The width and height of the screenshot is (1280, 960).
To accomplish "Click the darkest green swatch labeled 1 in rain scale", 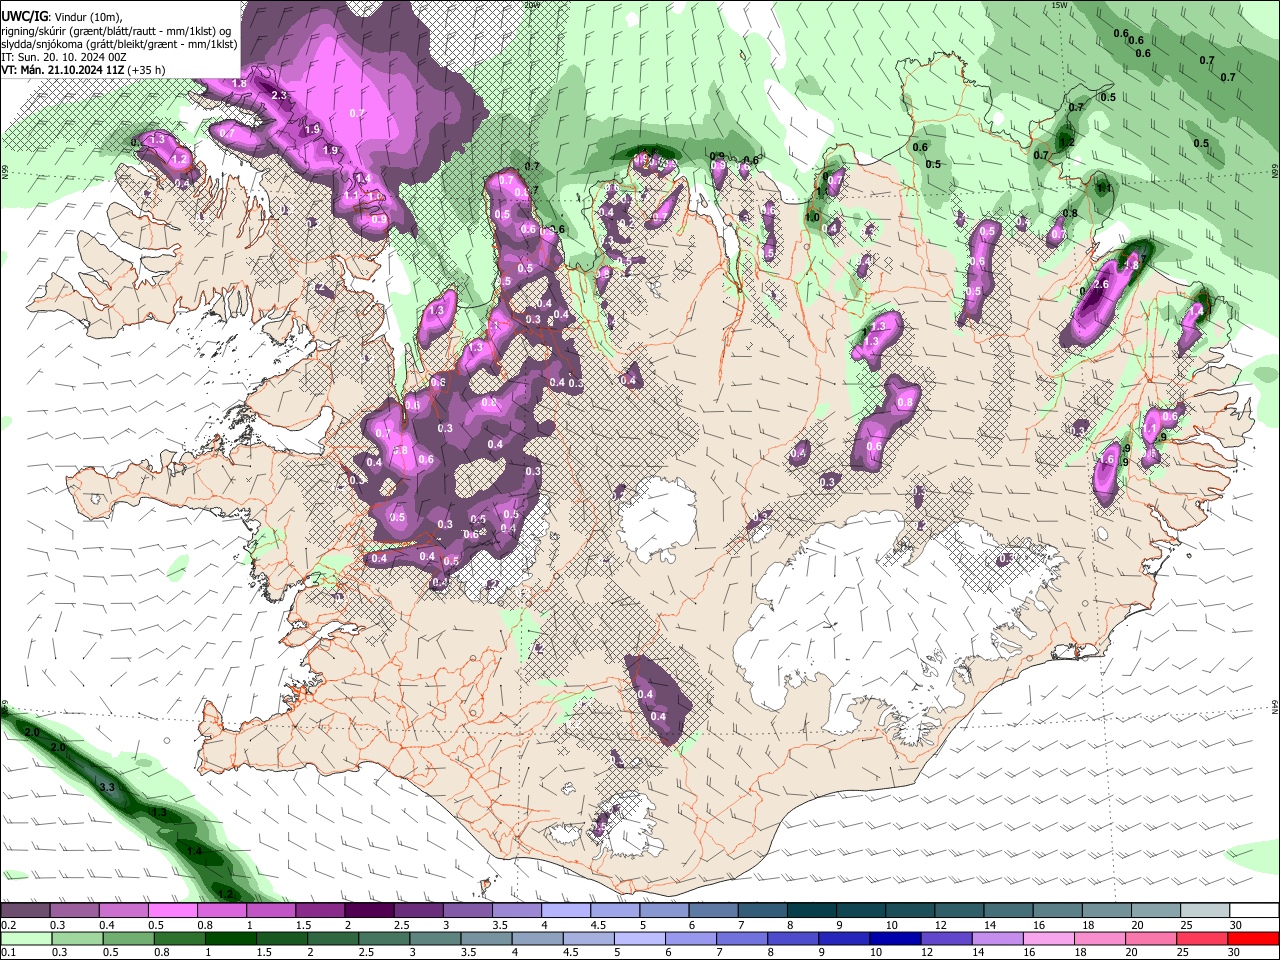I will click(x=229, y=938).
